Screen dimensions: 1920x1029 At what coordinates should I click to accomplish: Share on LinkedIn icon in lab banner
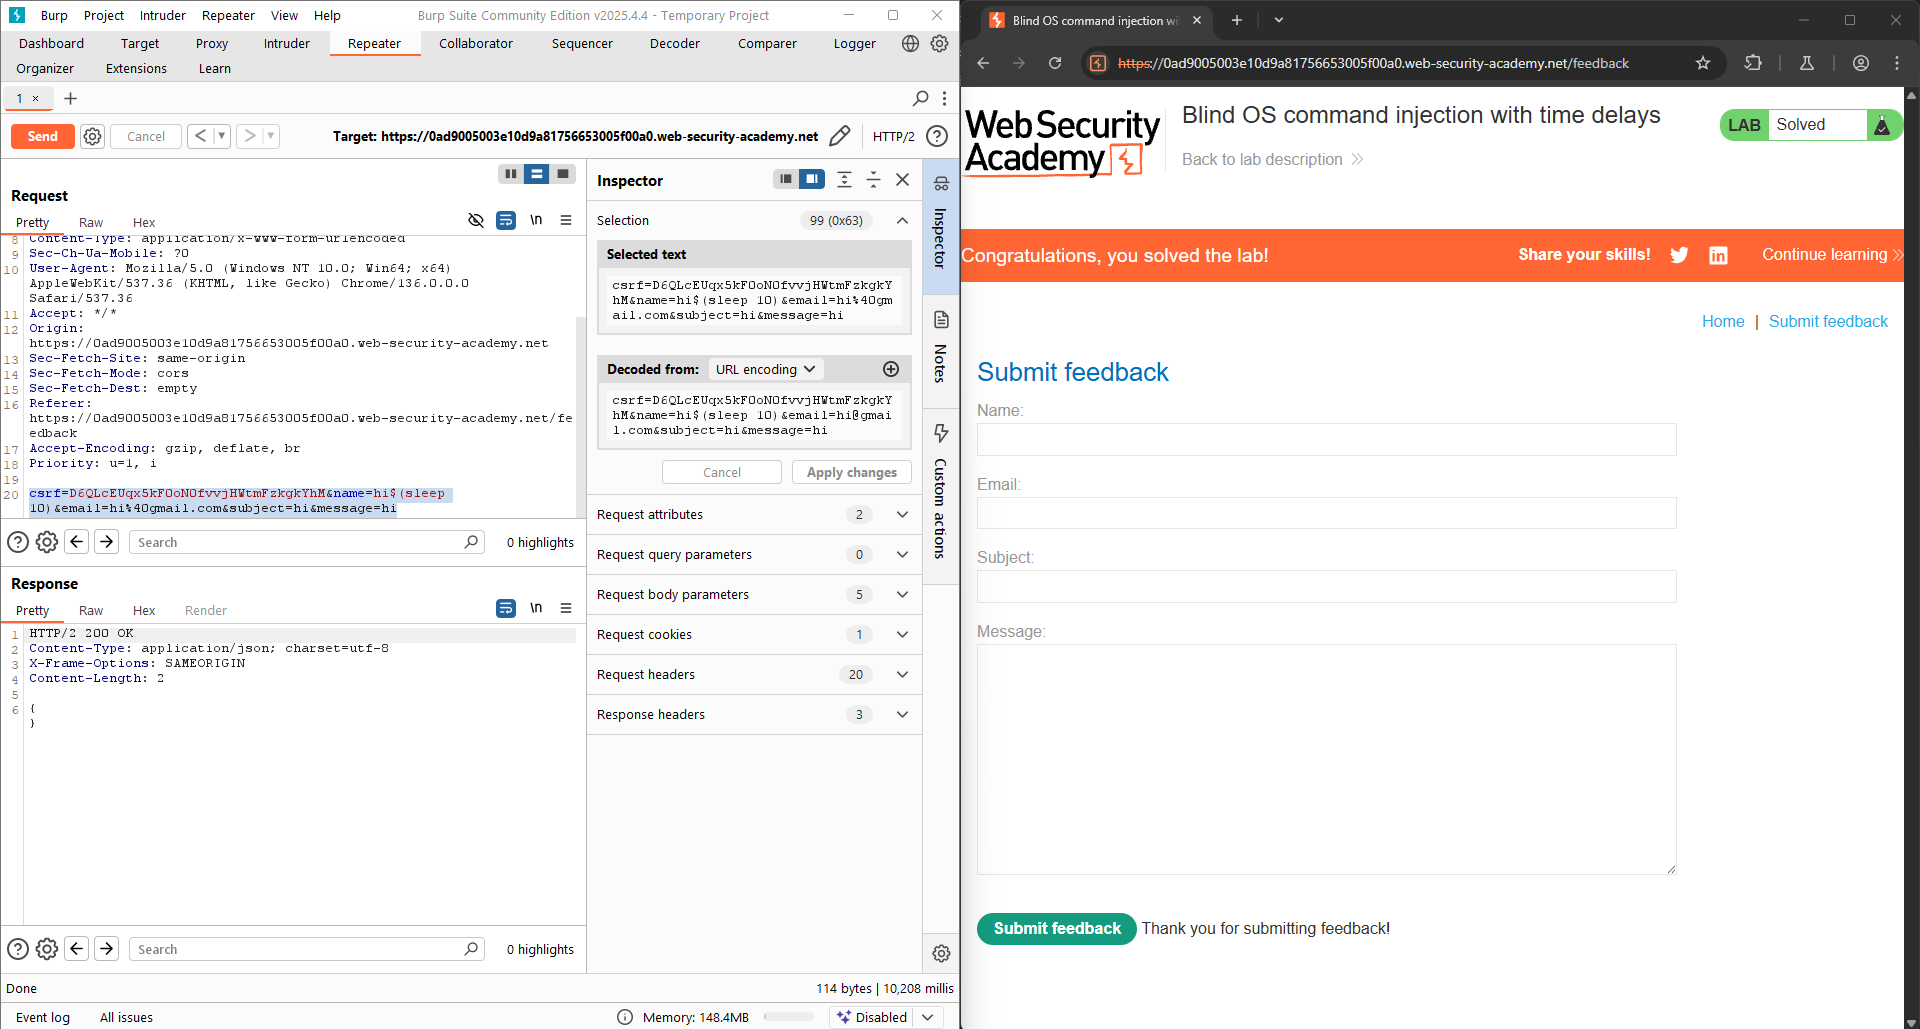(x=1718, y=255)
